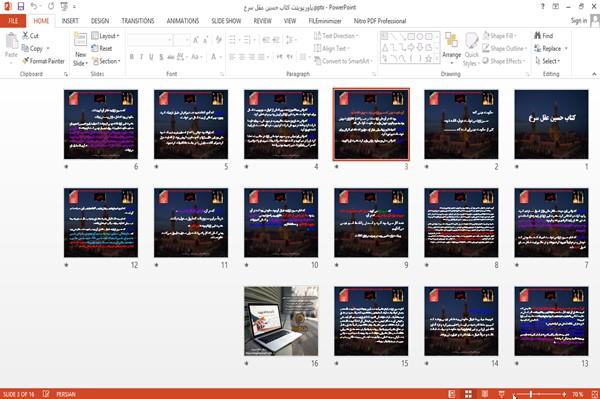Open the FILE menu
The height and width of the screenshot is (399, 600).
pyautogui.click(x=13, y=21)
